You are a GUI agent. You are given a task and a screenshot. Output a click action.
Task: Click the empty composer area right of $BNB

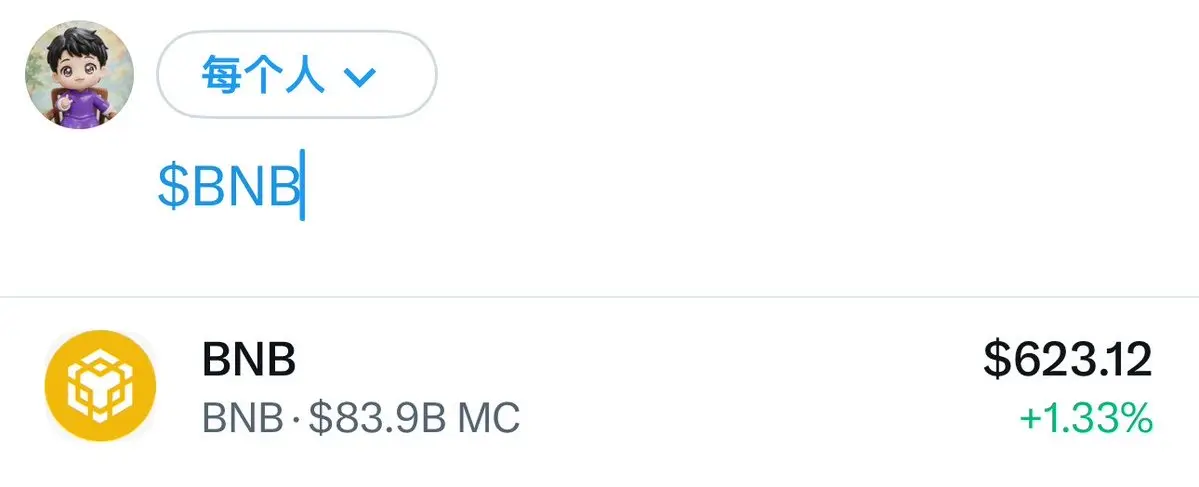coord(700,188)
